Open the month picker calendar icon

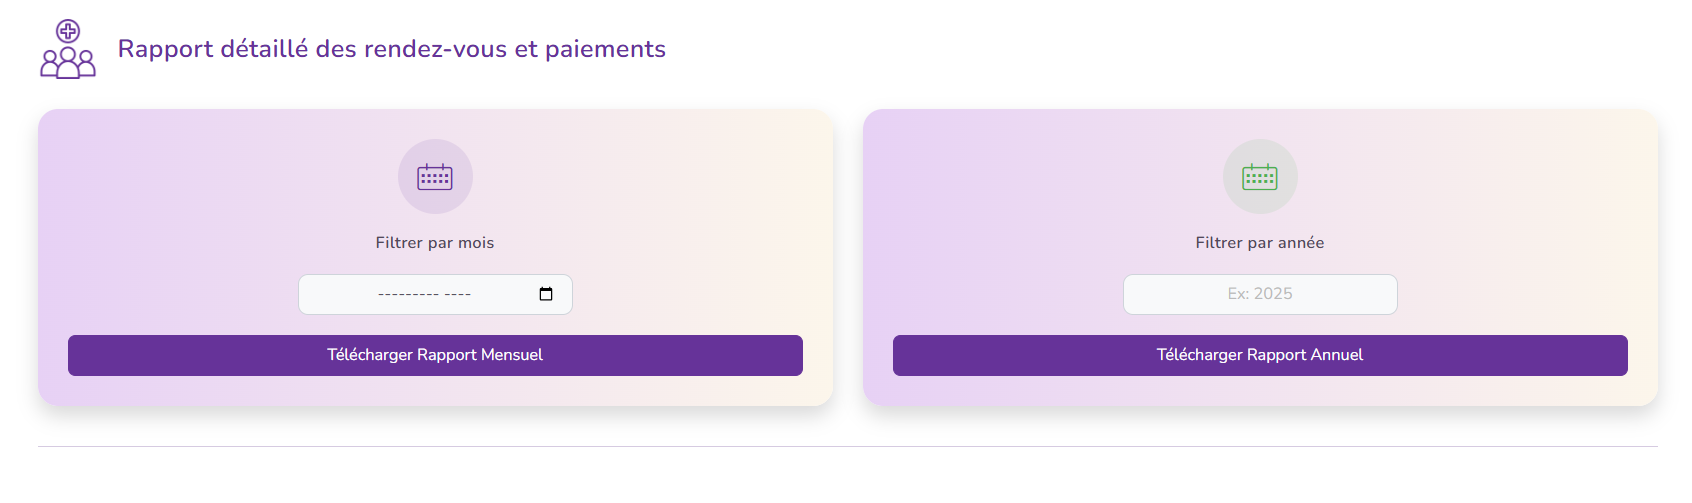point(546,294)
